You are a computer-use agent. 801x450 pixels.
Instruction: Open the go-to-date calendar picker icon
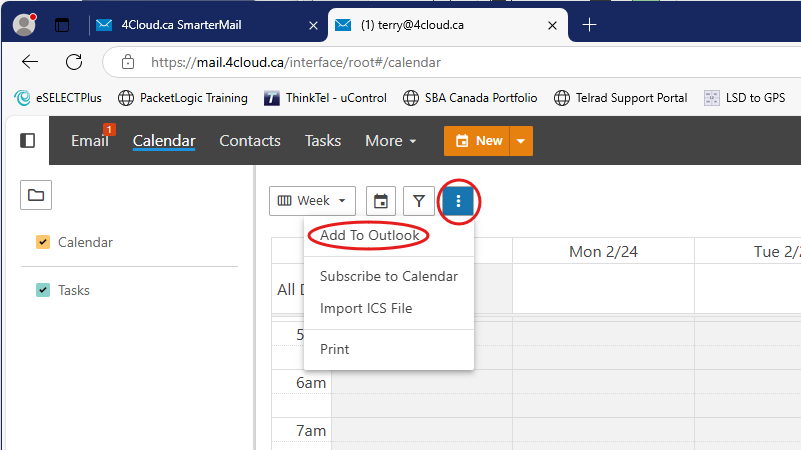[381, 201]
